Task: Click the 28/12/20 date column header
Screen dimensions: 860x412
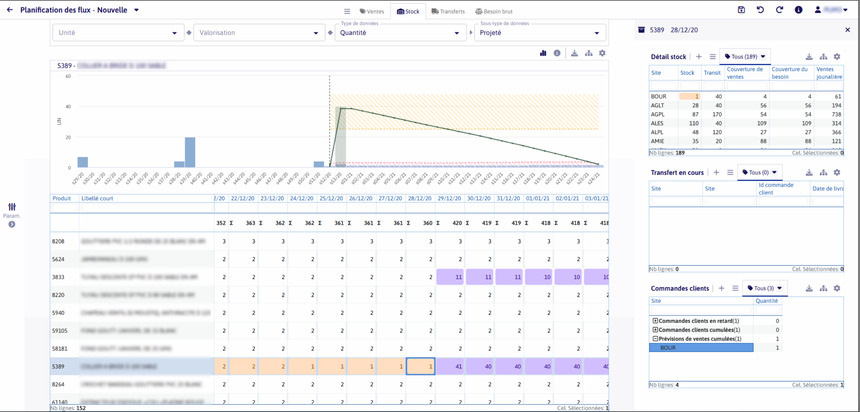Action: click(421, 198)
